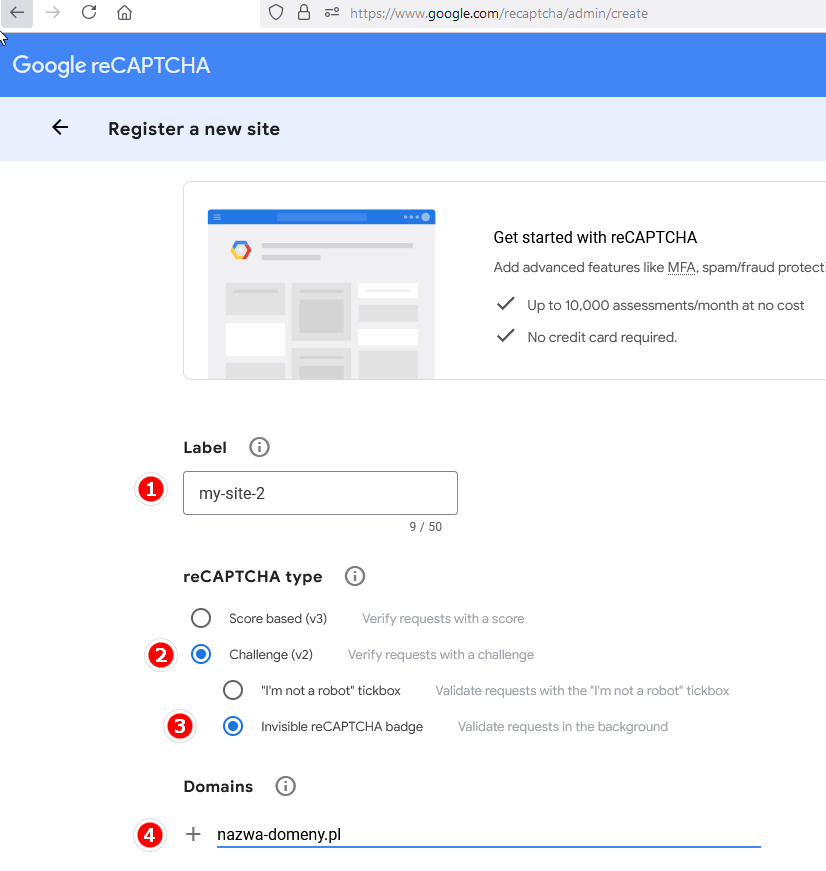Focus the domain input with nazwa-domeny.pl
Image resolution: width=826 pixels, height=871 pixels.
488,834
